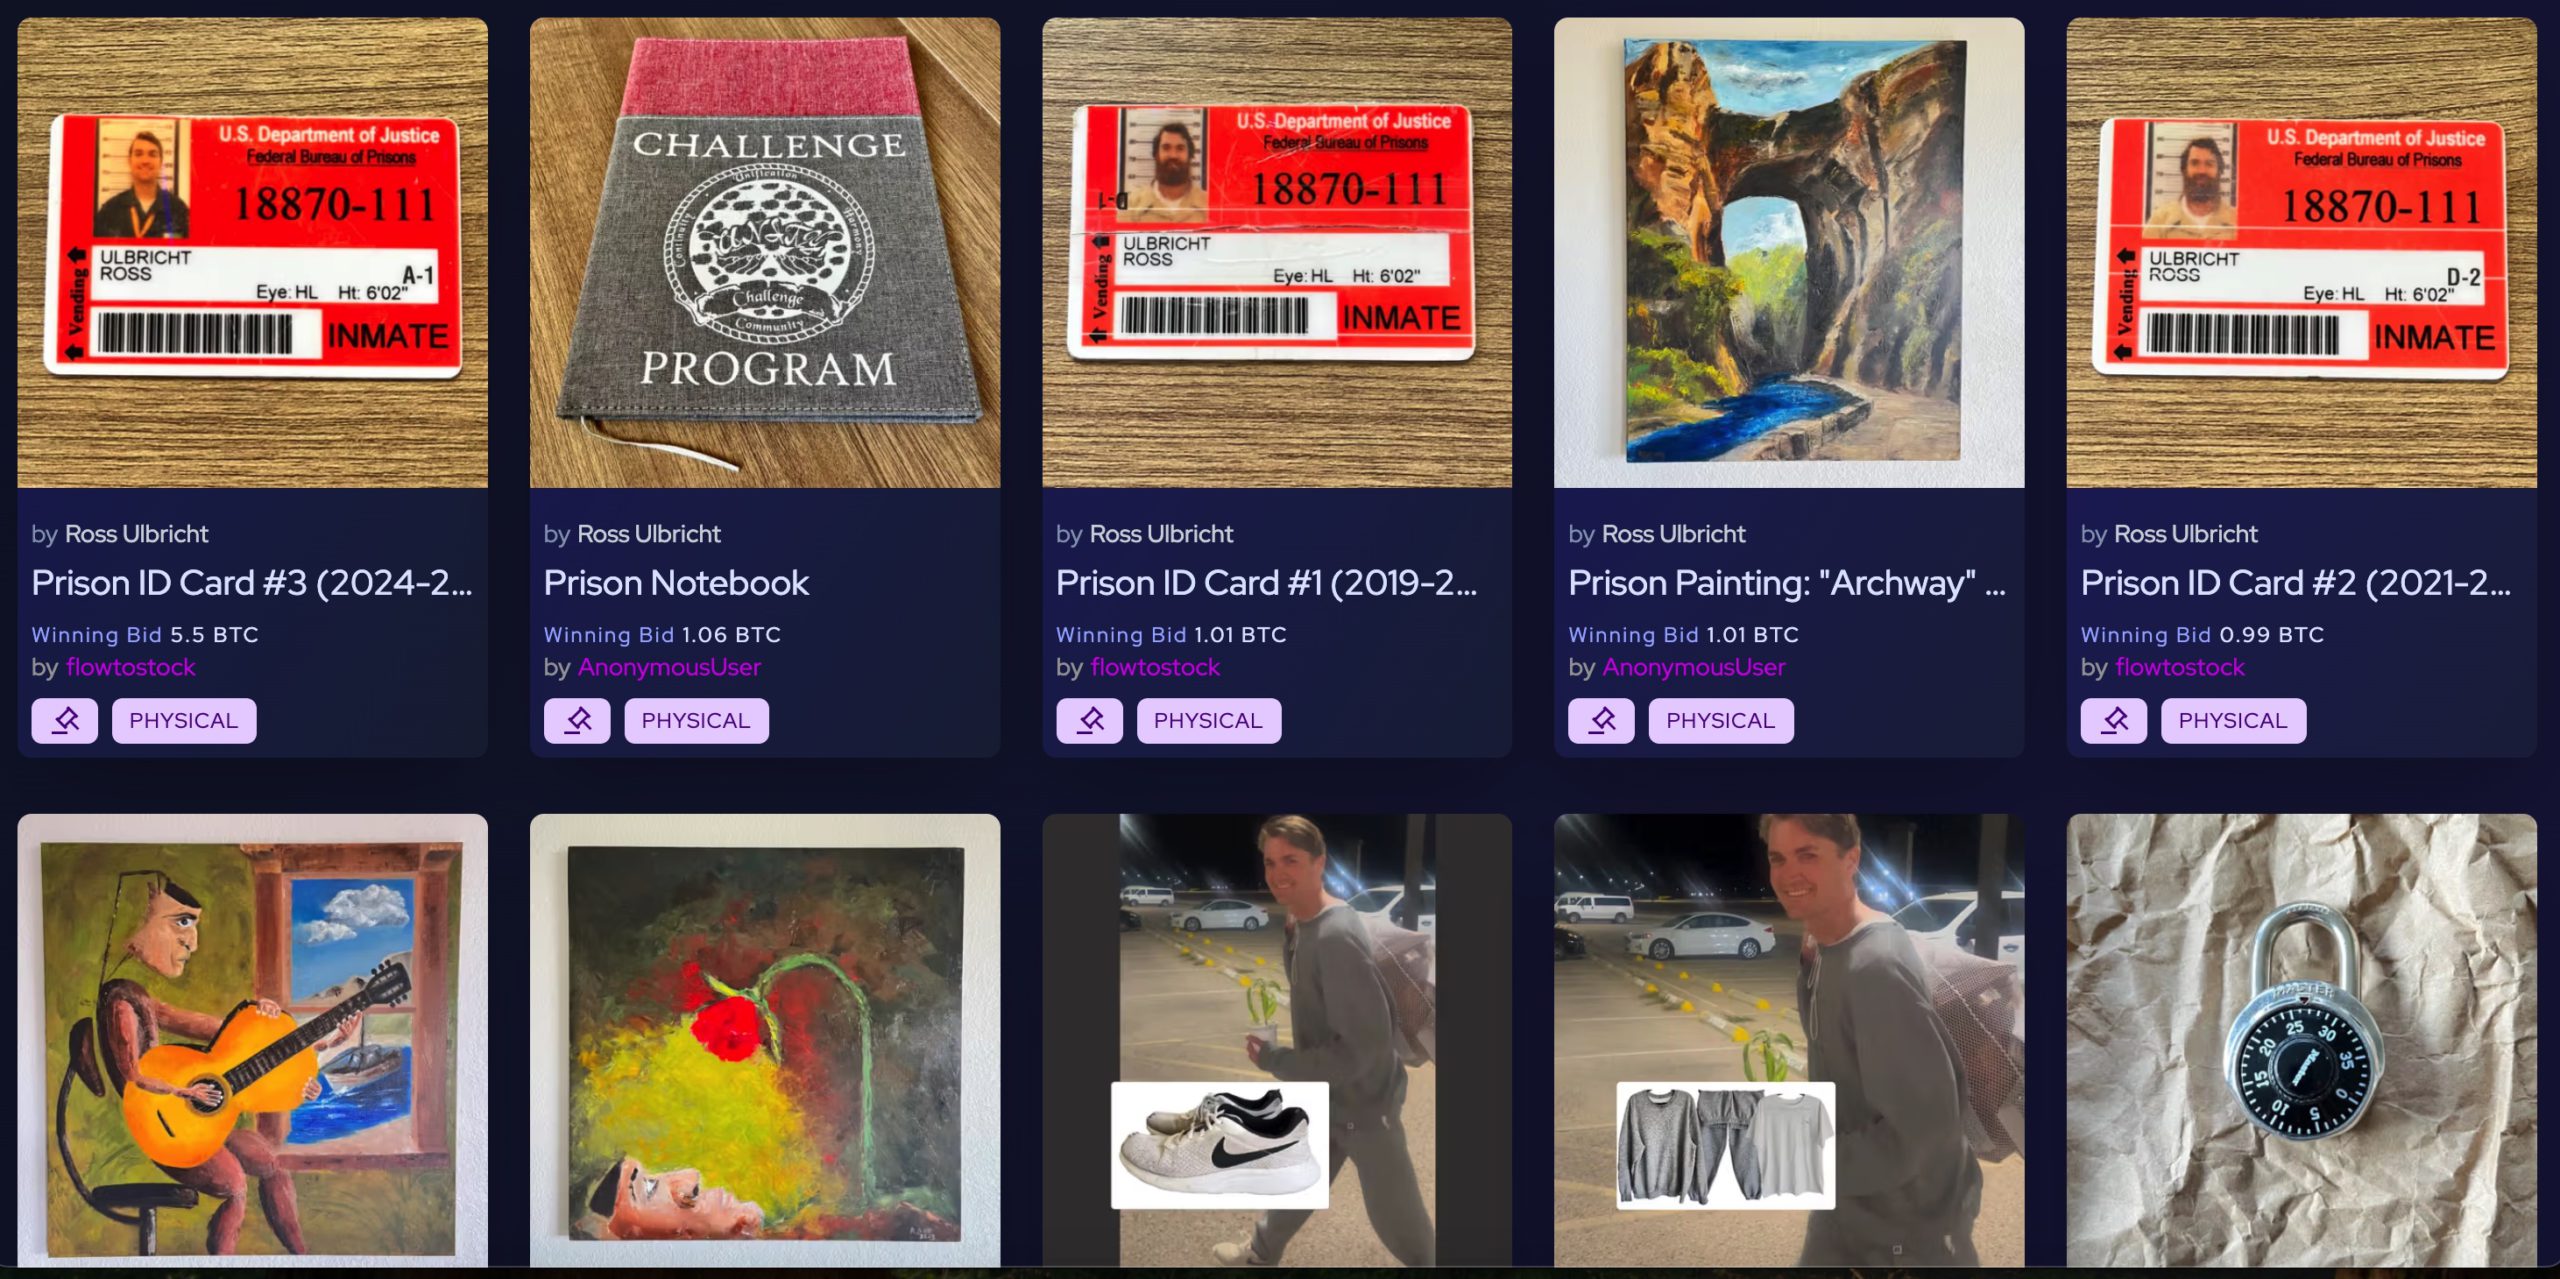Select the PHYSICAL tag on Prison Notebook card
This screenshot has height=1279, width=2560.
click(x=696, y=720)
